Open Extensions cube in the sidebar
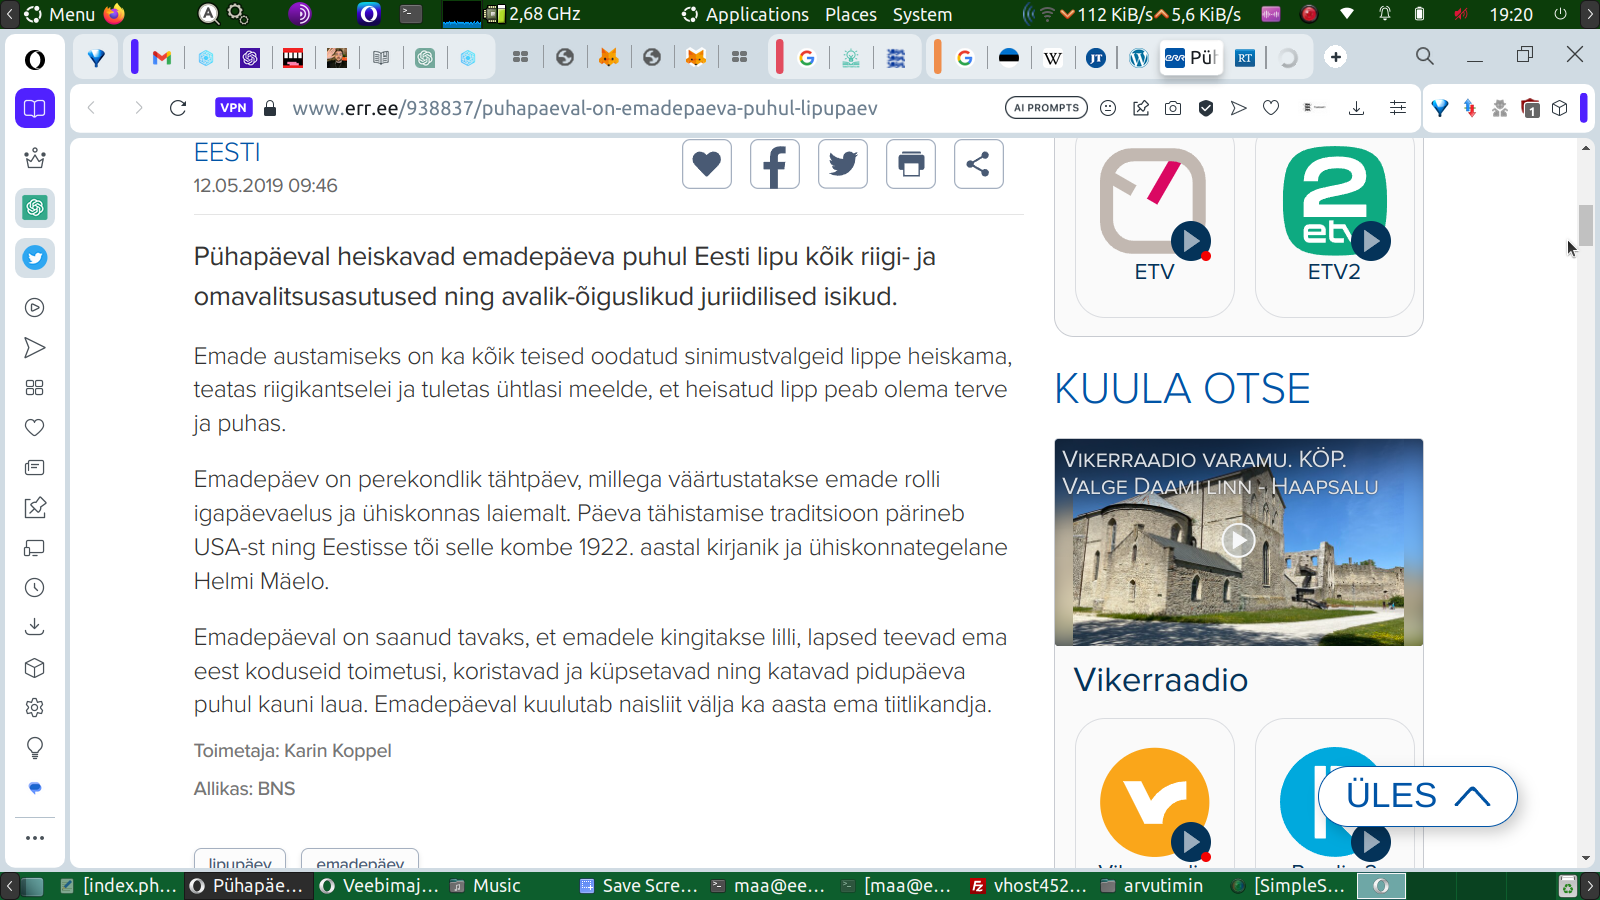 (35, 668)
